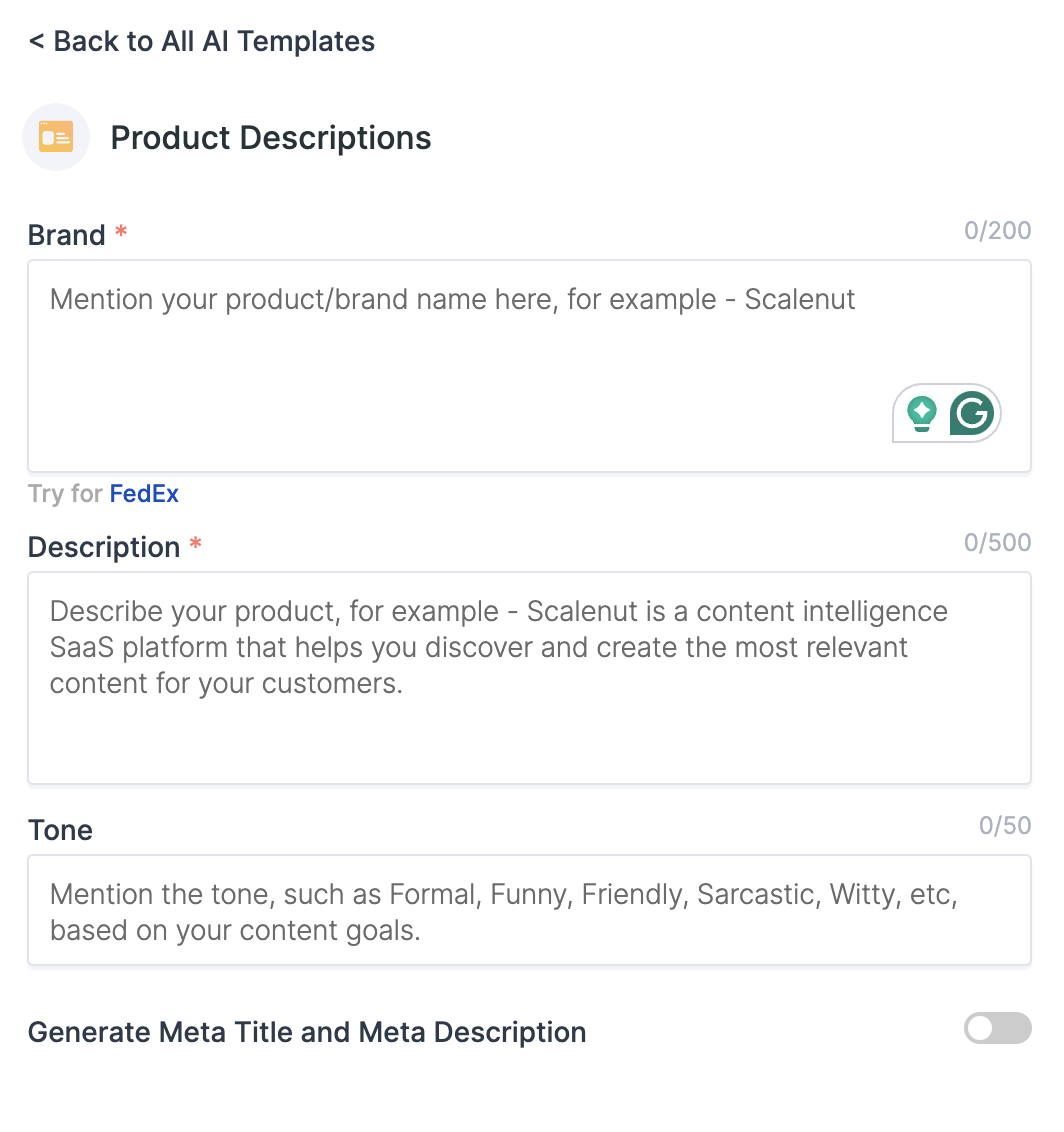Select the Tone input box
The height and width of the screenshot is (1132, 1064).
click(529, 910)
